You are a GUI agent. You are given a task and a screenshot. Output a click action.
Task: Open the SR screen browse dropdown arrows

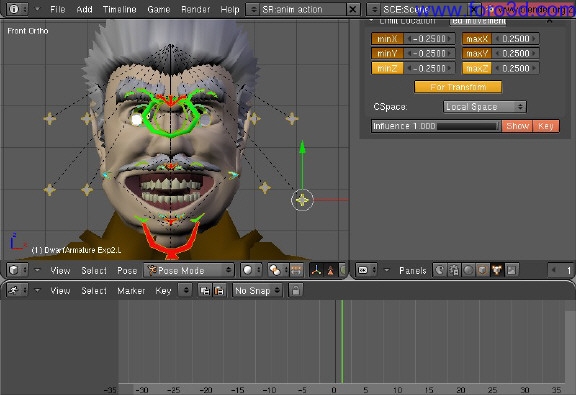tap(253, 9)
